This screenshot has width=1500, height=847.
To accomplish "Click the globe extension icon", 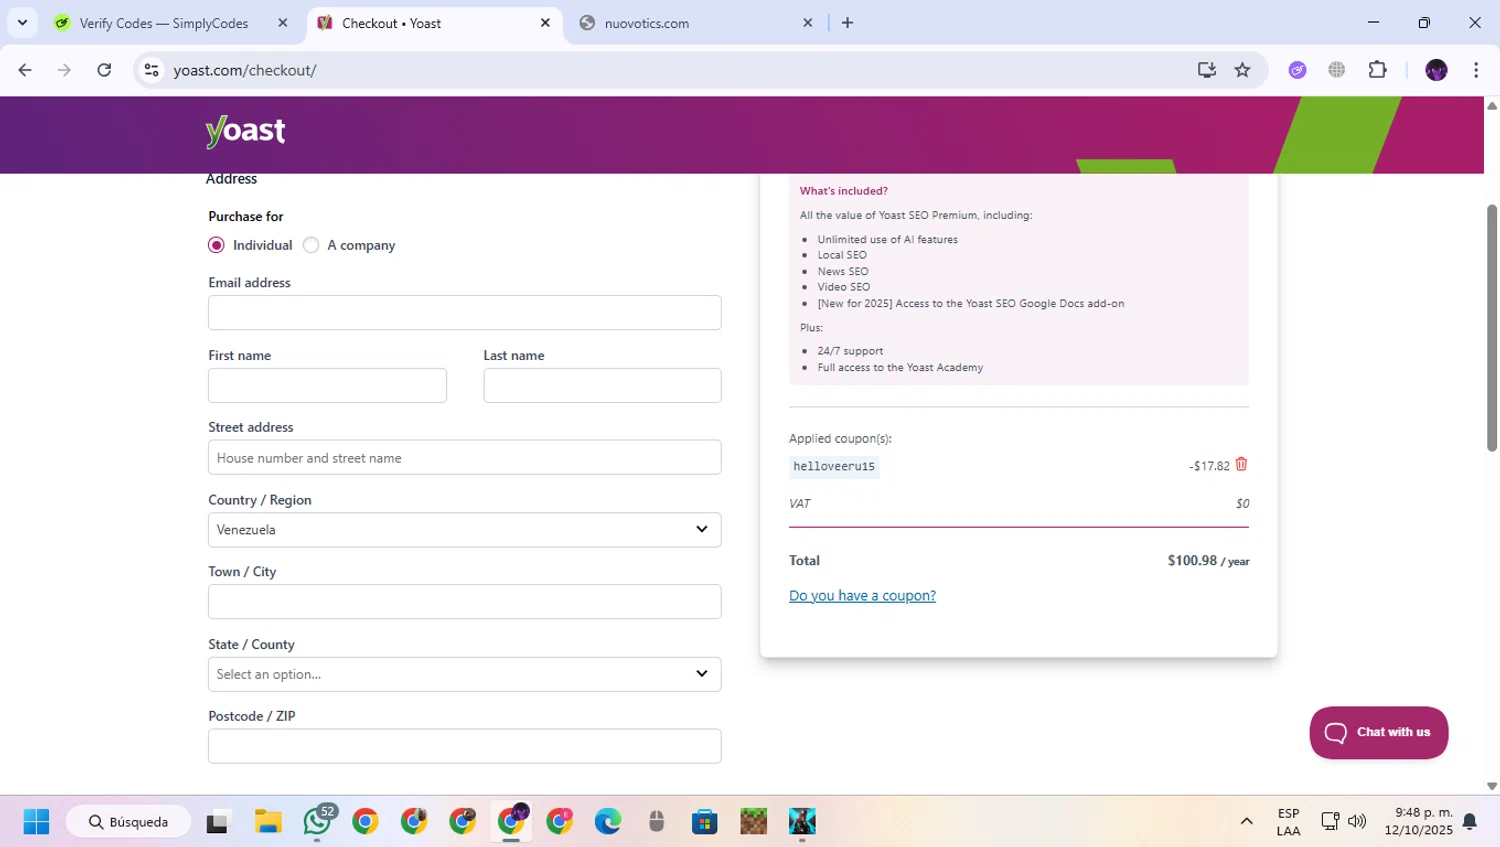I will [x=1337, y=70].
